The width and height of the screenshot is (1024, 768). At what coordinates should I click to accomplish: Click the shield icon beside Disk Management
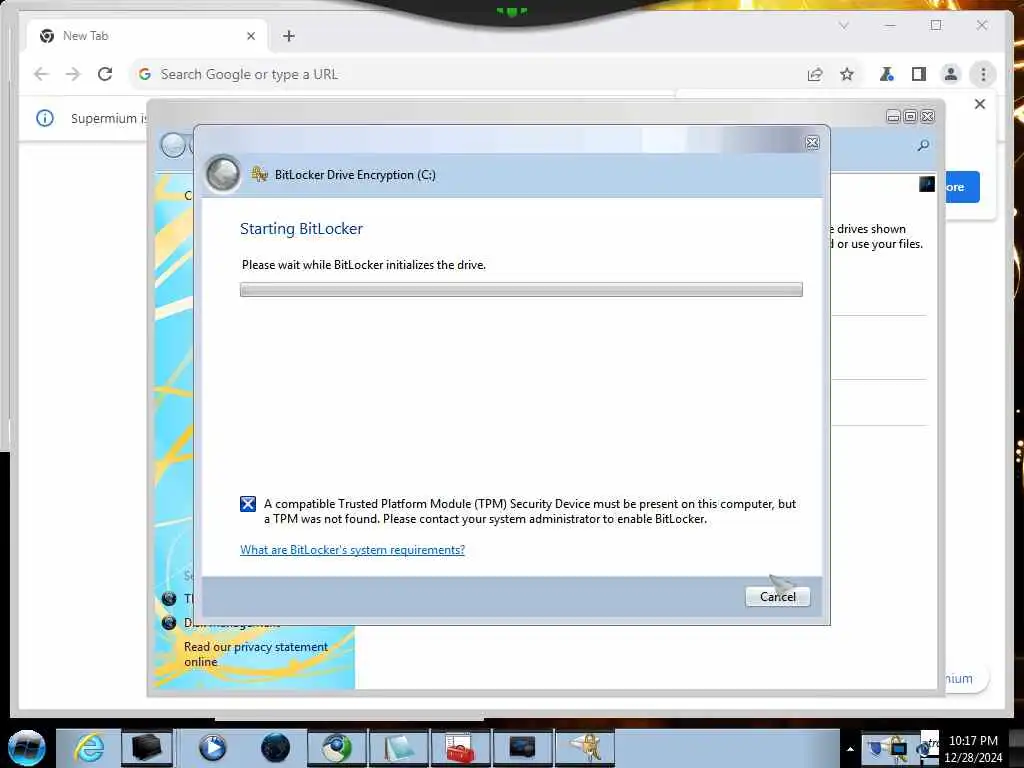click(x=169, y=622)
